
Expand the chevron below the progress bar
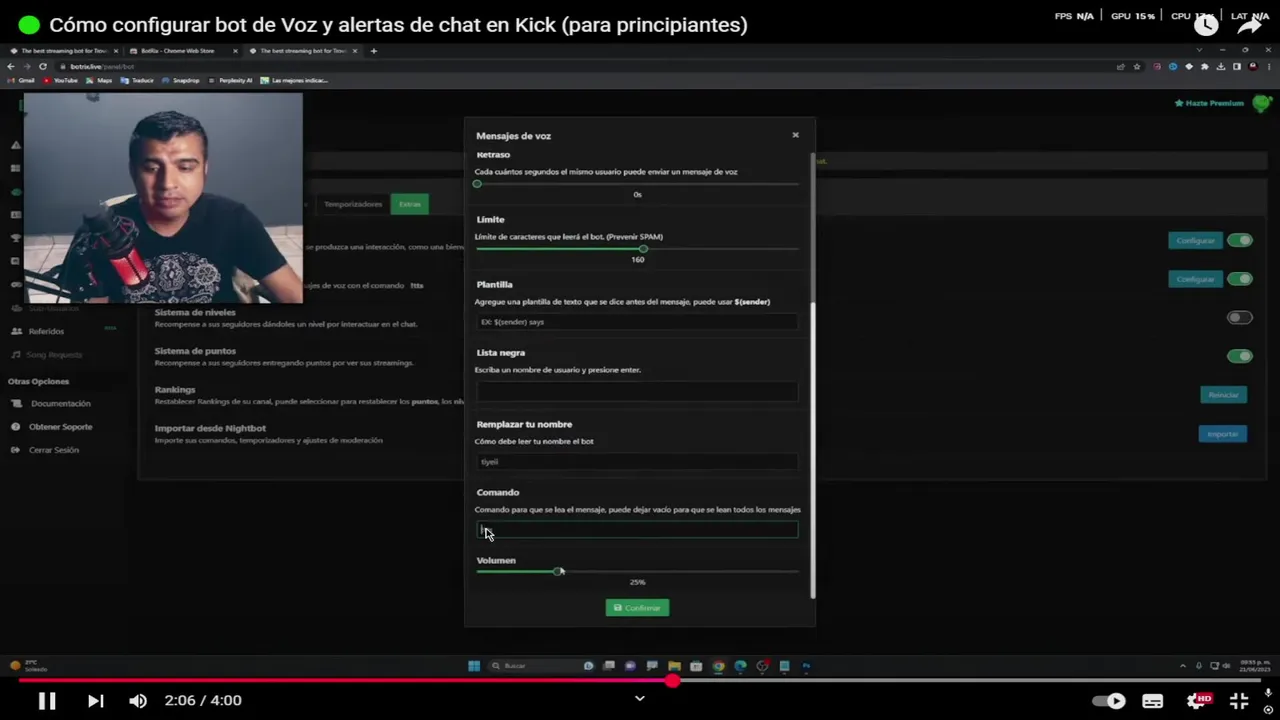click(x=640, y=698)
